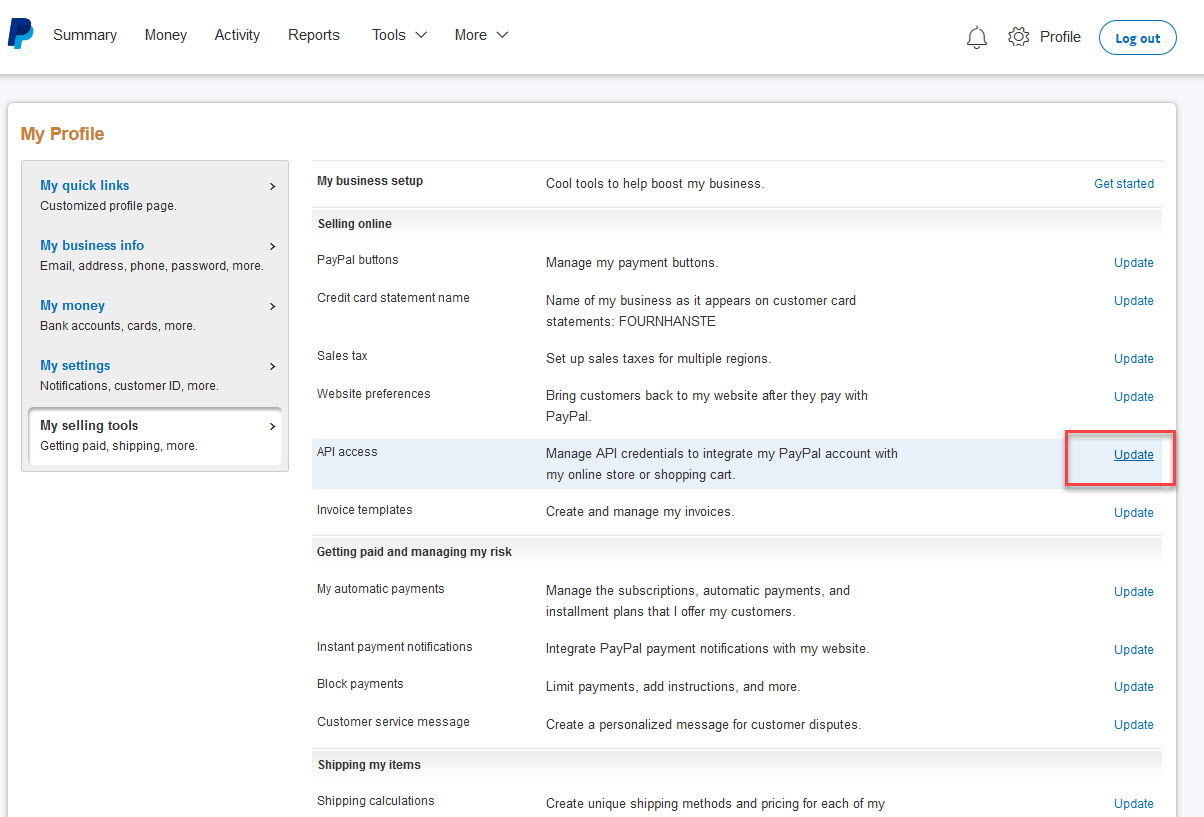Click the Customer service message label
1204x817 pixels.
(393, 722)
